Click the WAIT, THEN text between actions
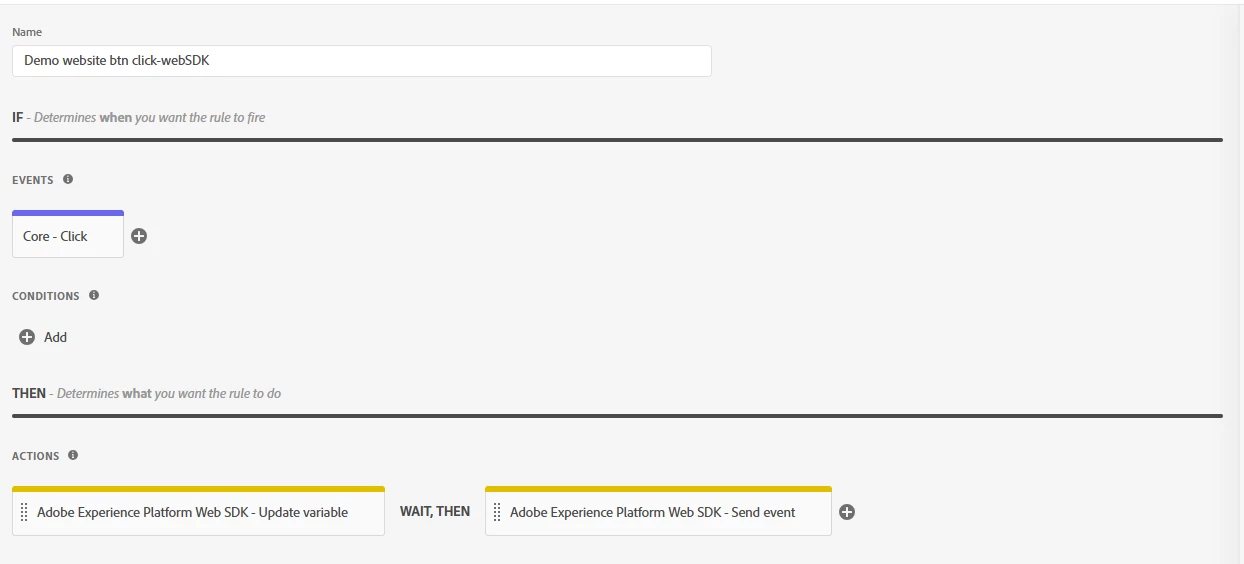 click(435, 511)
